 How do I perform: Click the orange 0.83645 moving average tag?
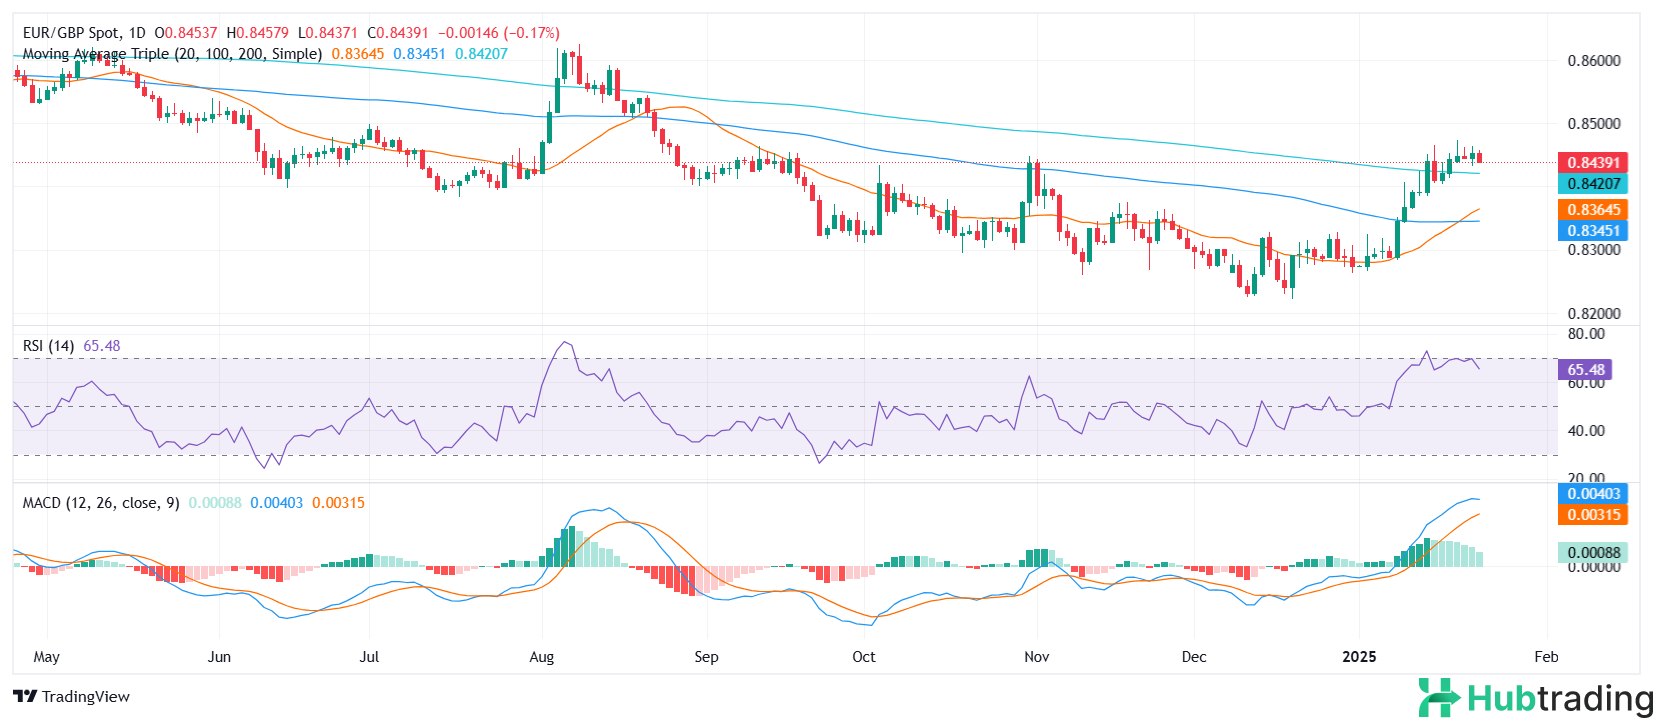pos(1592,210)
